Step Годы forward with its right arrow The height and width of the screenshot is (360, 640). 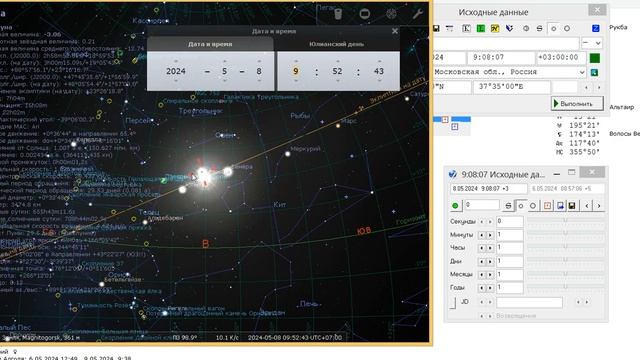click(x=490, y=288)
